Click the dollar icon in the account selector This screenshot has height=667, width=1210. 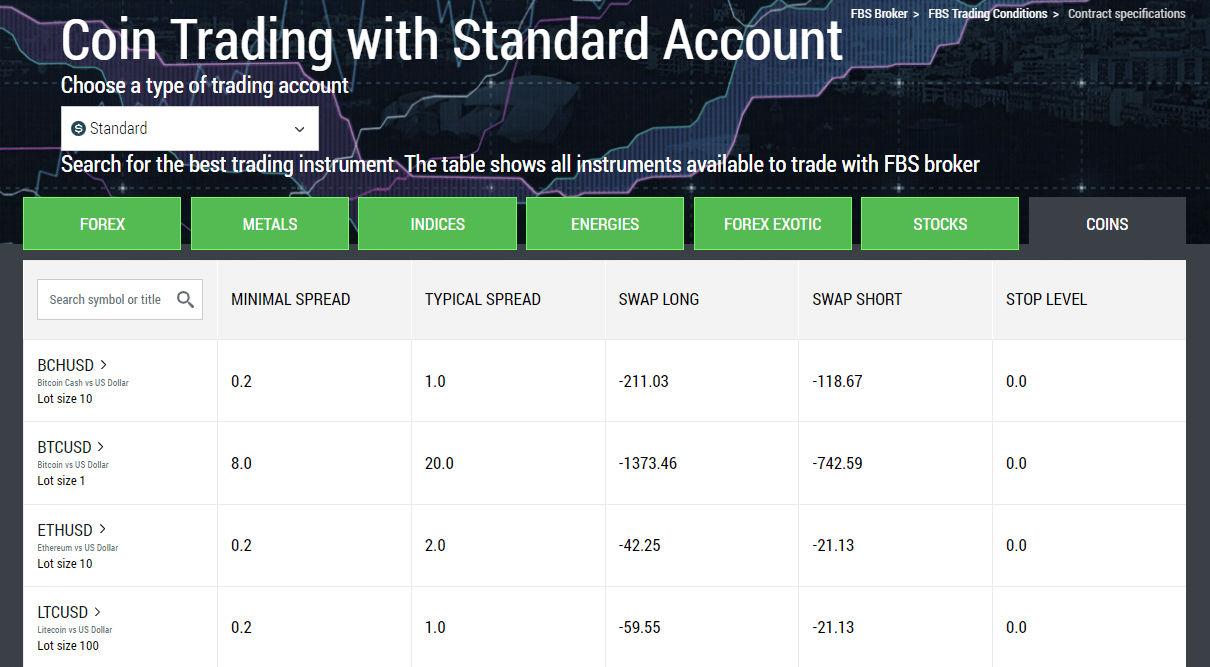tap(79, 128)
